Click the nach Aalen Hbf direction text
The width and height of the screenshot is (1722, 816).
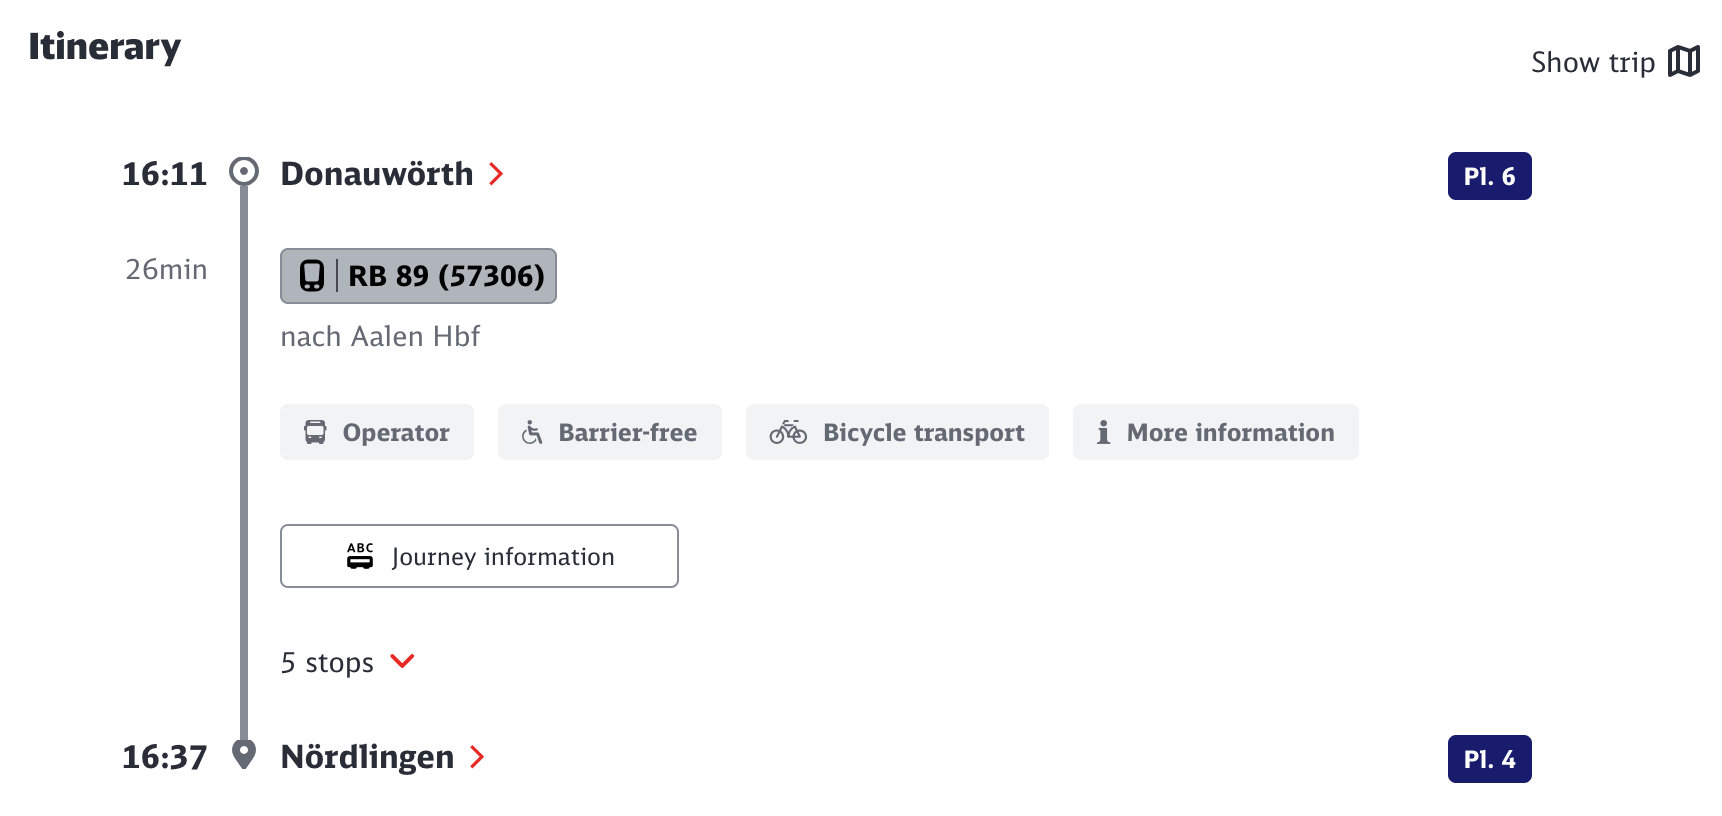click(380, 337)
